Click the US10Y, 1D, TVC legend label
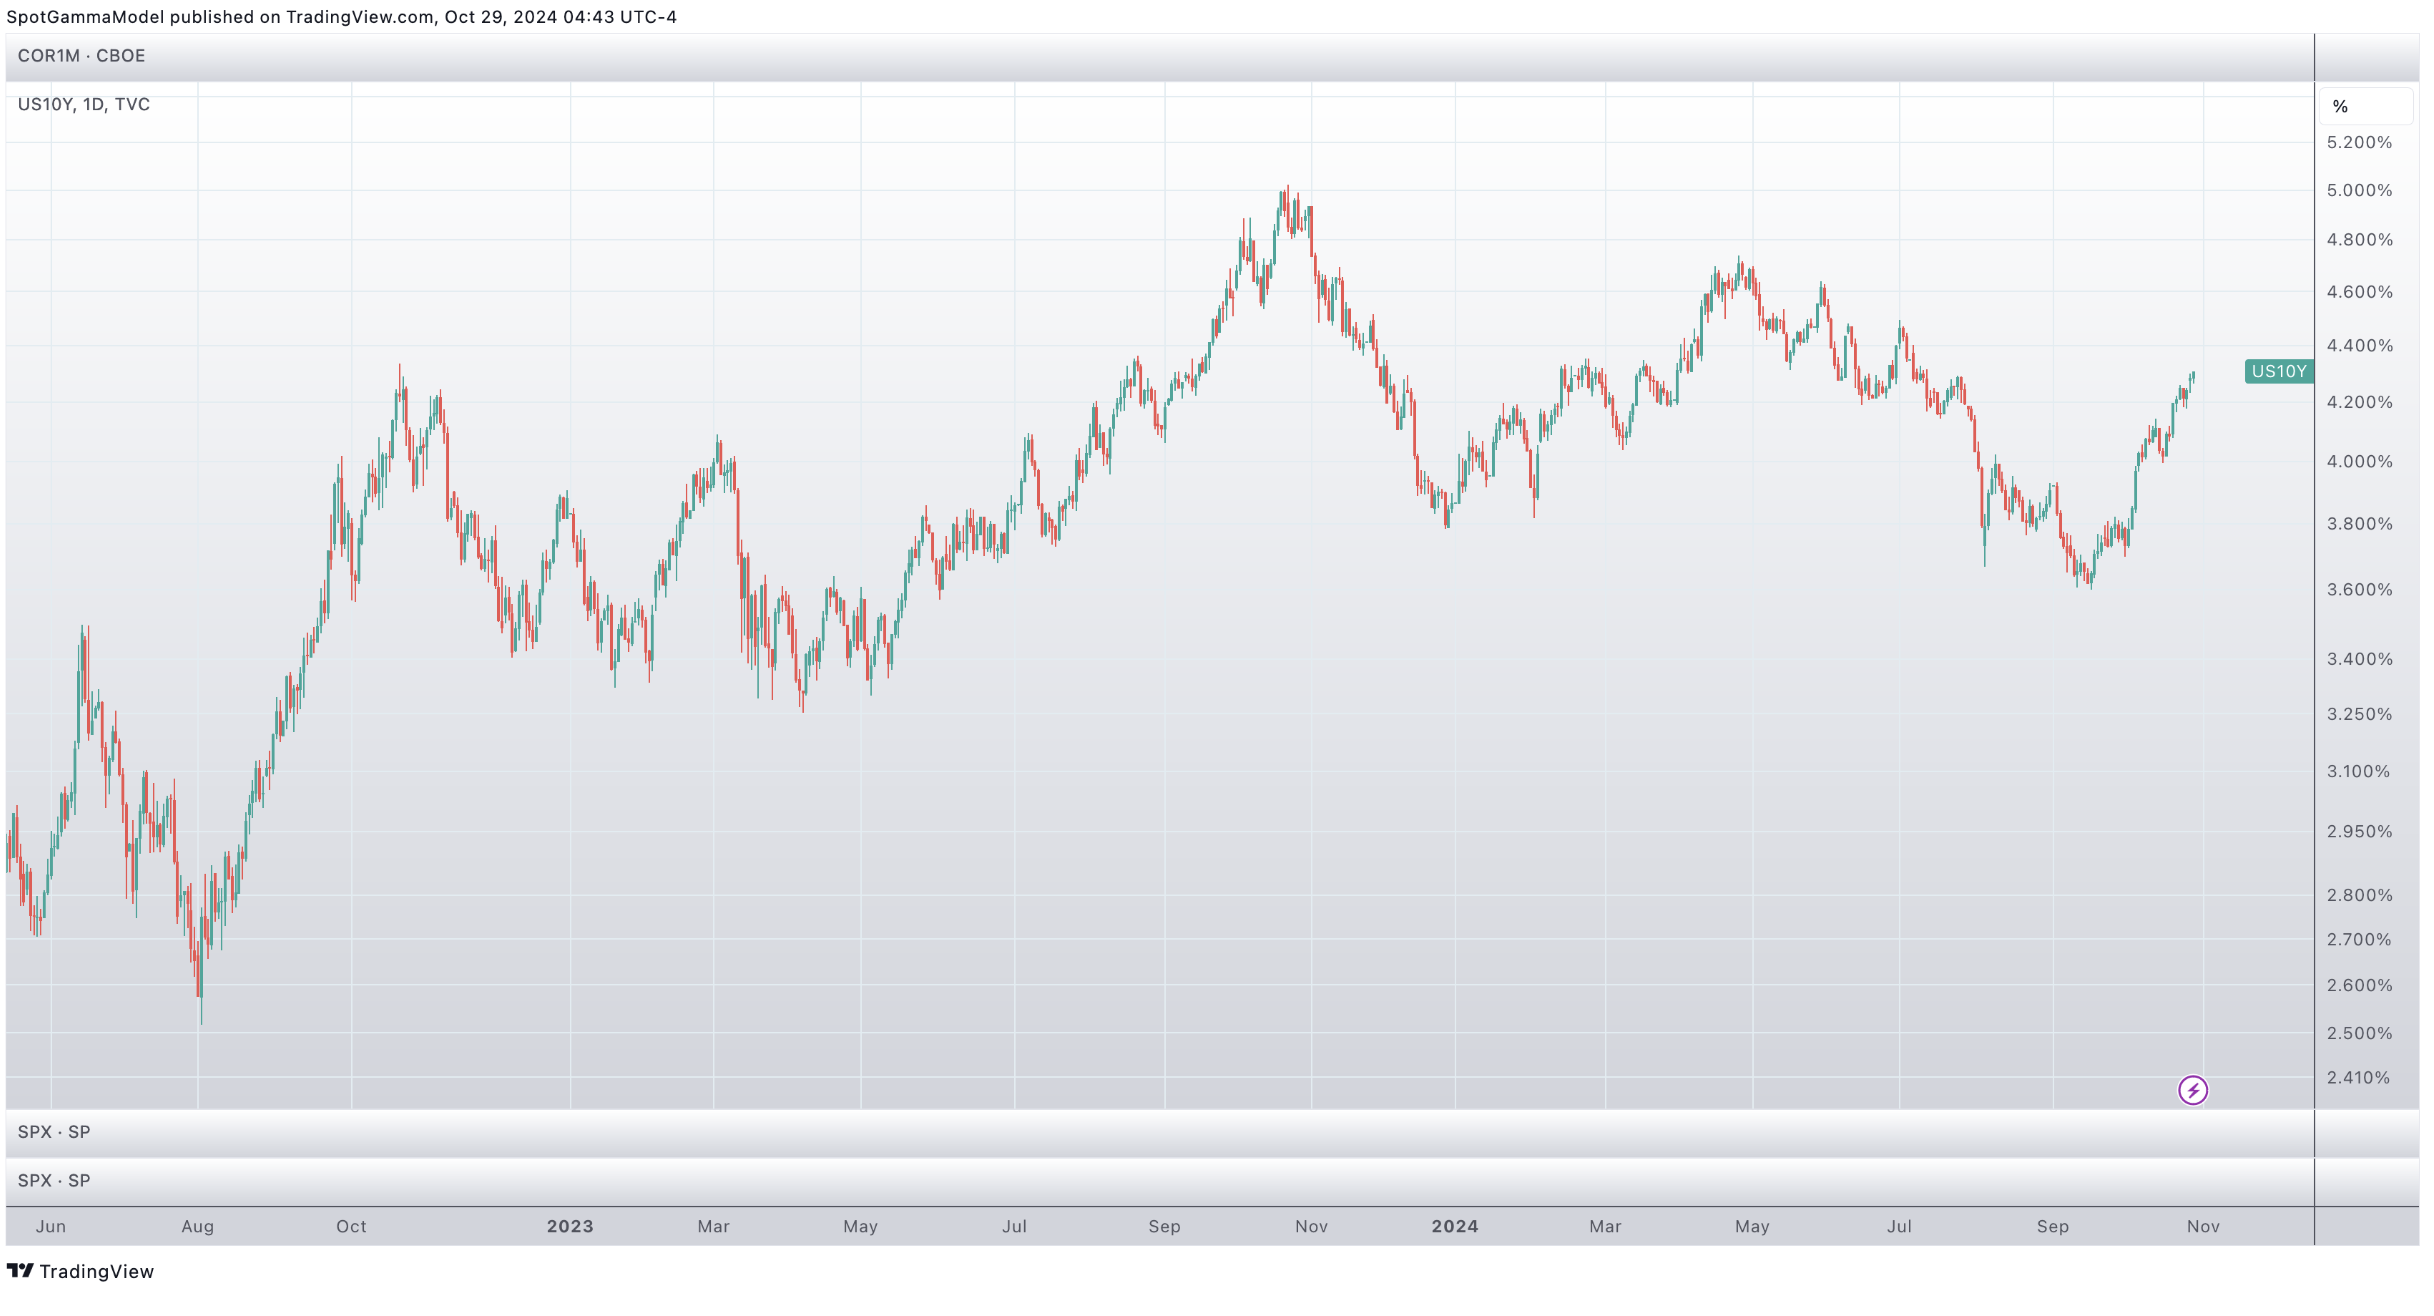2434x1316 pixels. pos(84,104)
